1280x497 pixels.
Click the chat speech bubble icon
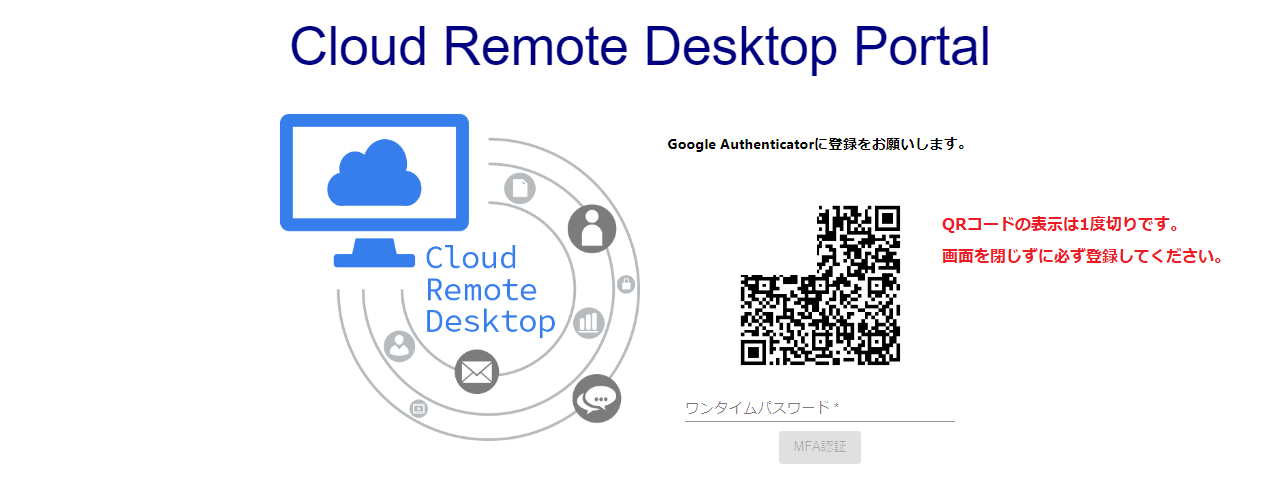coord(597,399)
